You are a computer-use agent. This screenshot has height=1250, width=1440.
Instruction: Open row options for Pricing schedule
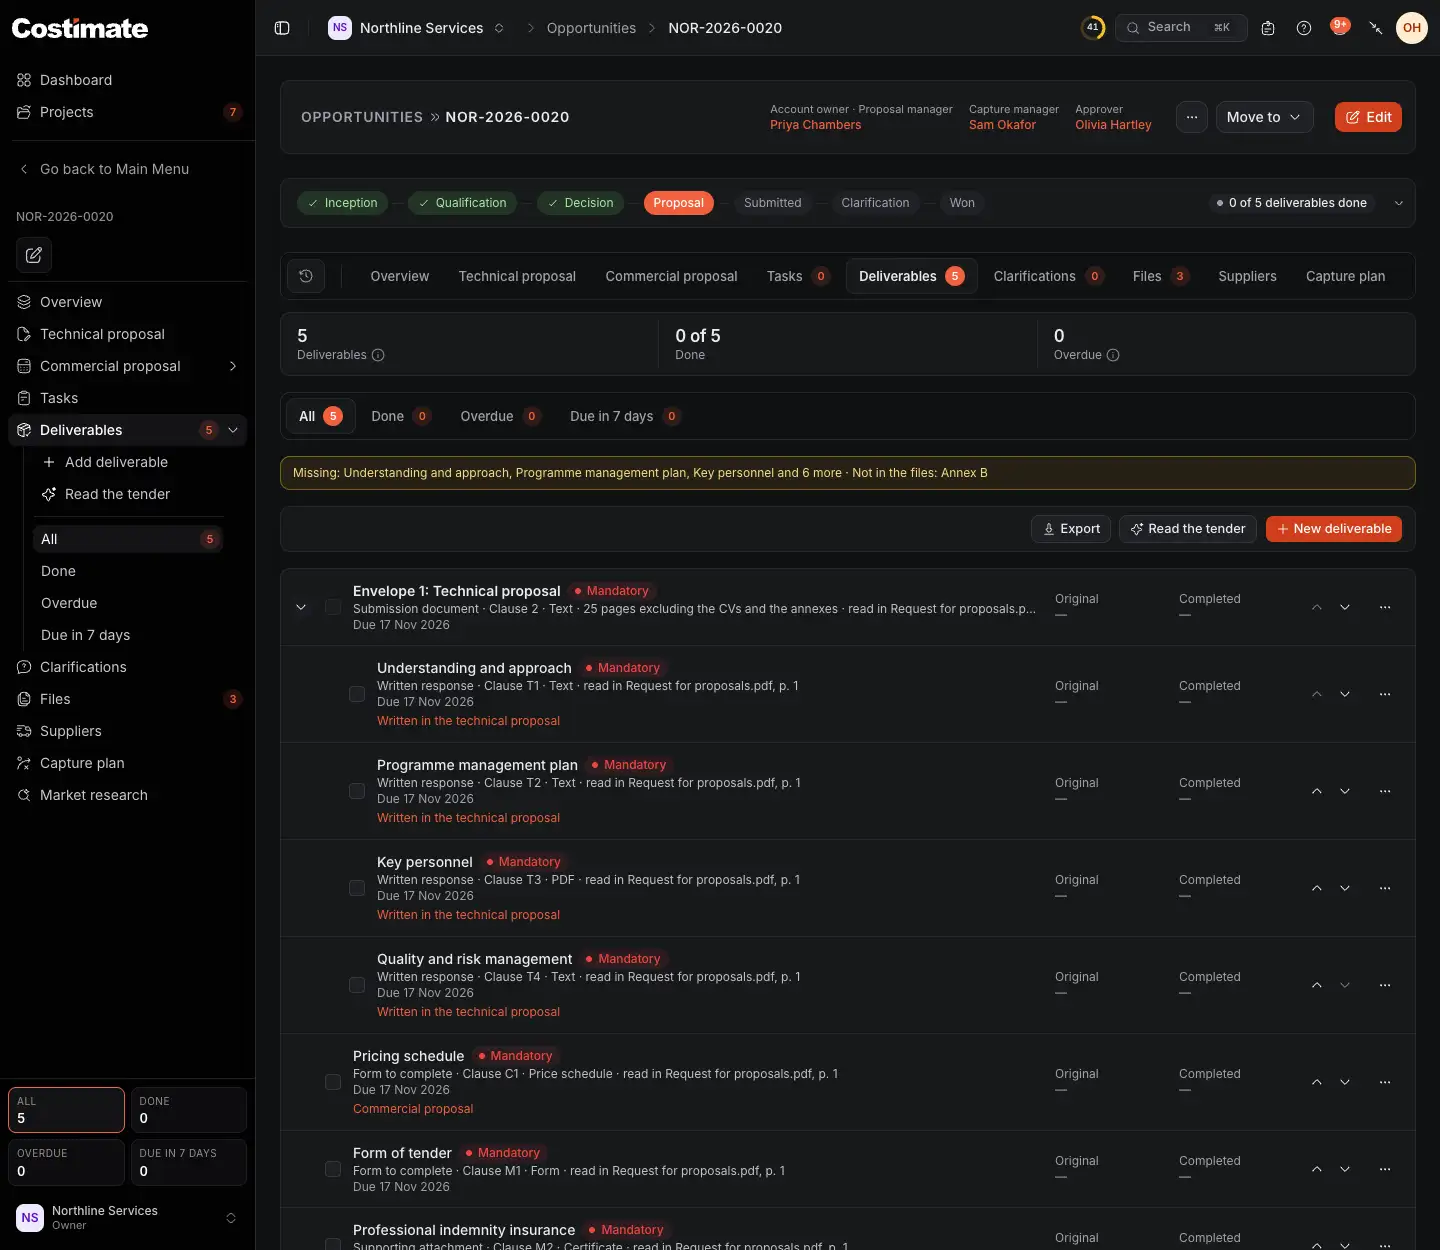[1385, 1082]
